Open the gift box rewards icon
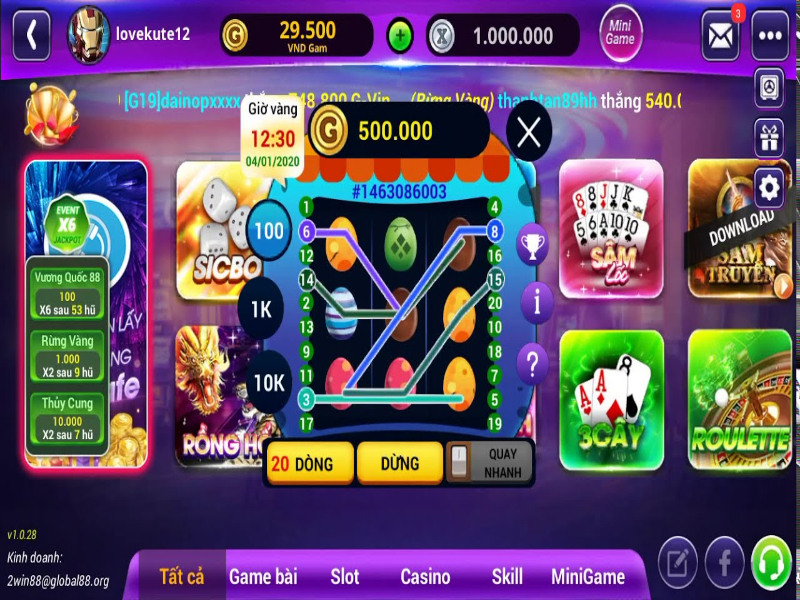 (769, 138)
